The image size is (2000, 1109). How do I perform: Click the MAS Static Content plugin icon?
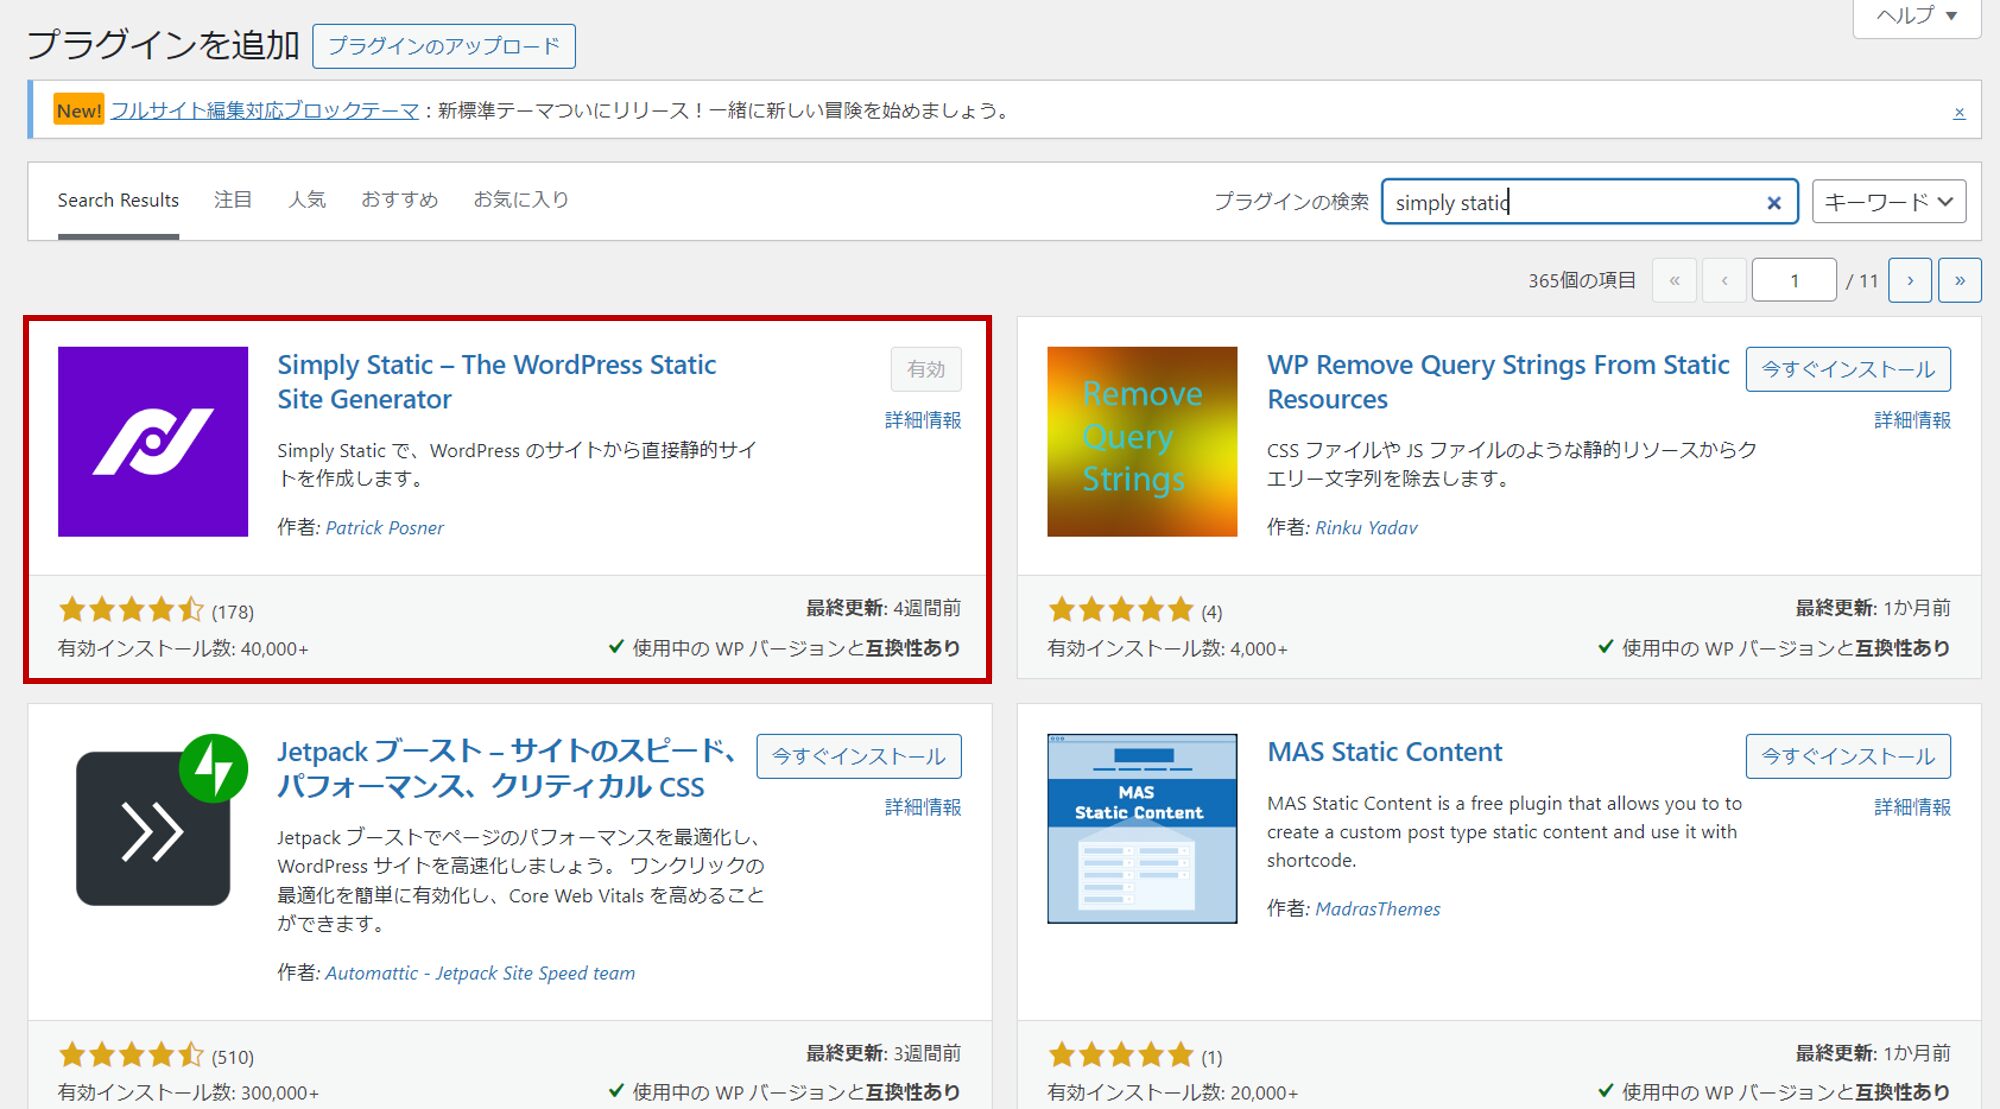(x=1142, y=828)
